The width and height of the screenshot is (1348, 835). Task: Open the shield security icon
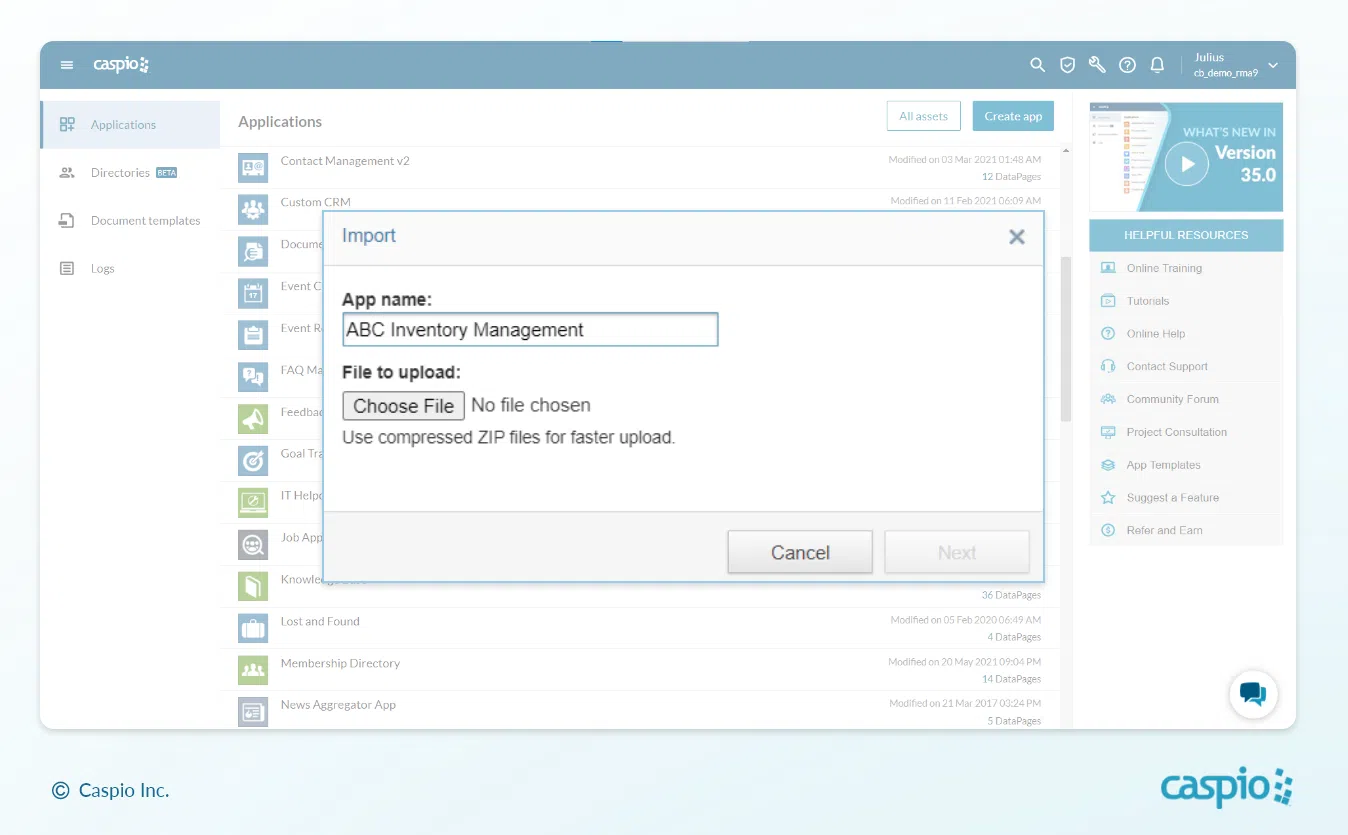pos(1067,65)
